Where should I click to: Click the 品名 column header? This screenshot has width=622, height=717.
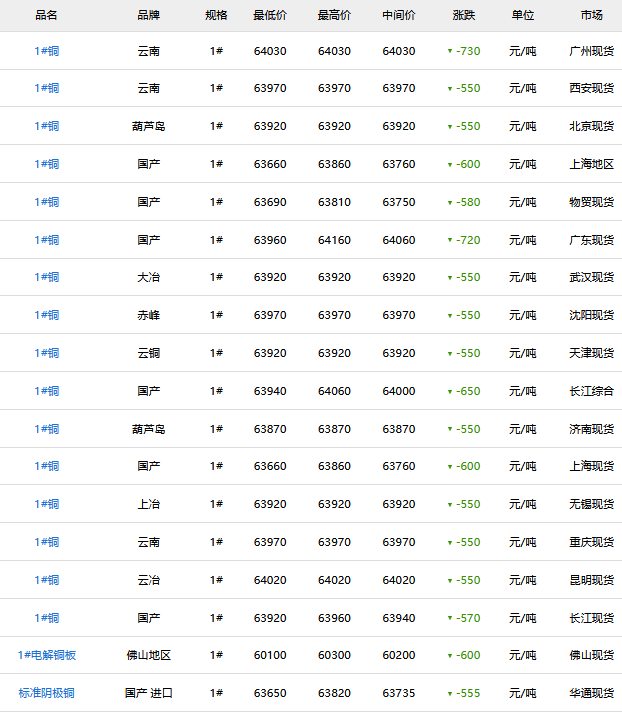click(x=47, y=16)
